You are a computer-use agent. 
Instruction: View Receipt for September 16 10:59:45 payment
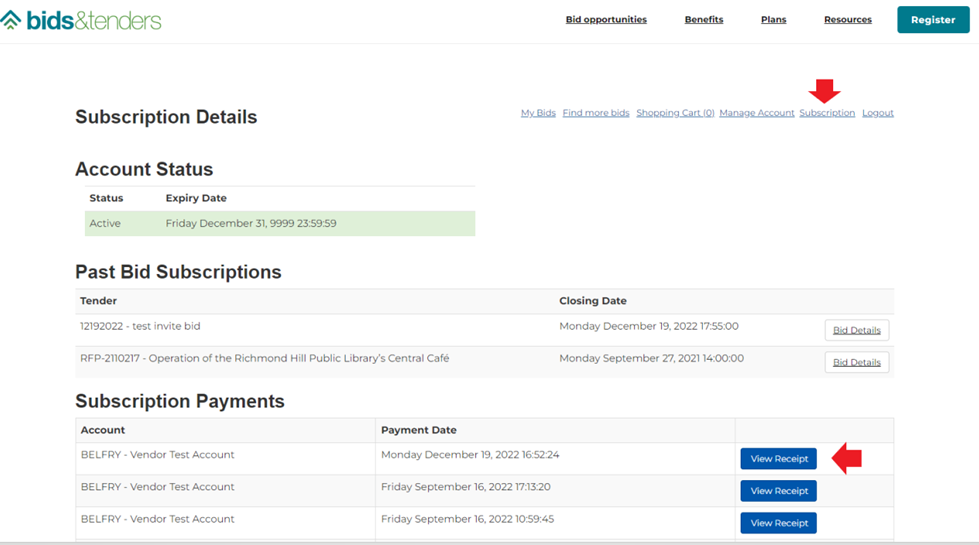coord(779,523)
